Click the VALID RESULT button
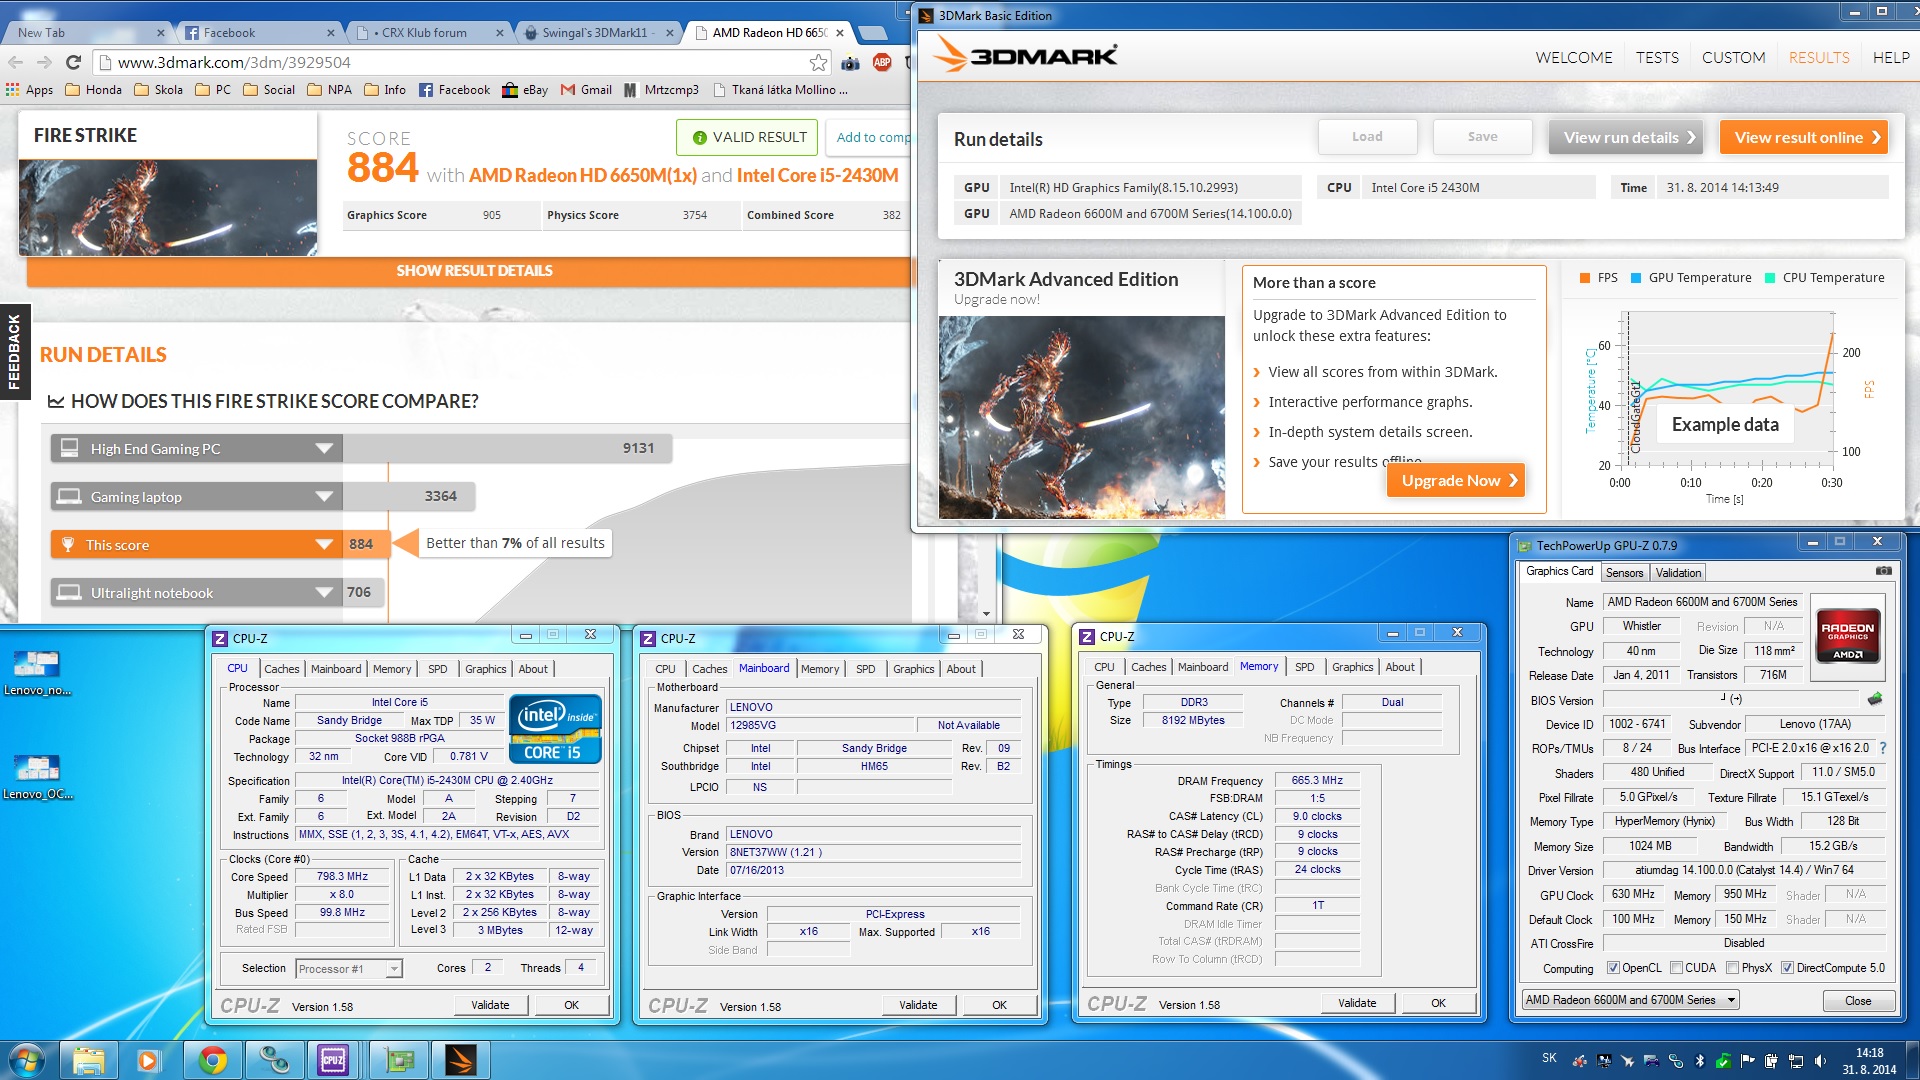The image size is (1920, 1080). (747, 137)
